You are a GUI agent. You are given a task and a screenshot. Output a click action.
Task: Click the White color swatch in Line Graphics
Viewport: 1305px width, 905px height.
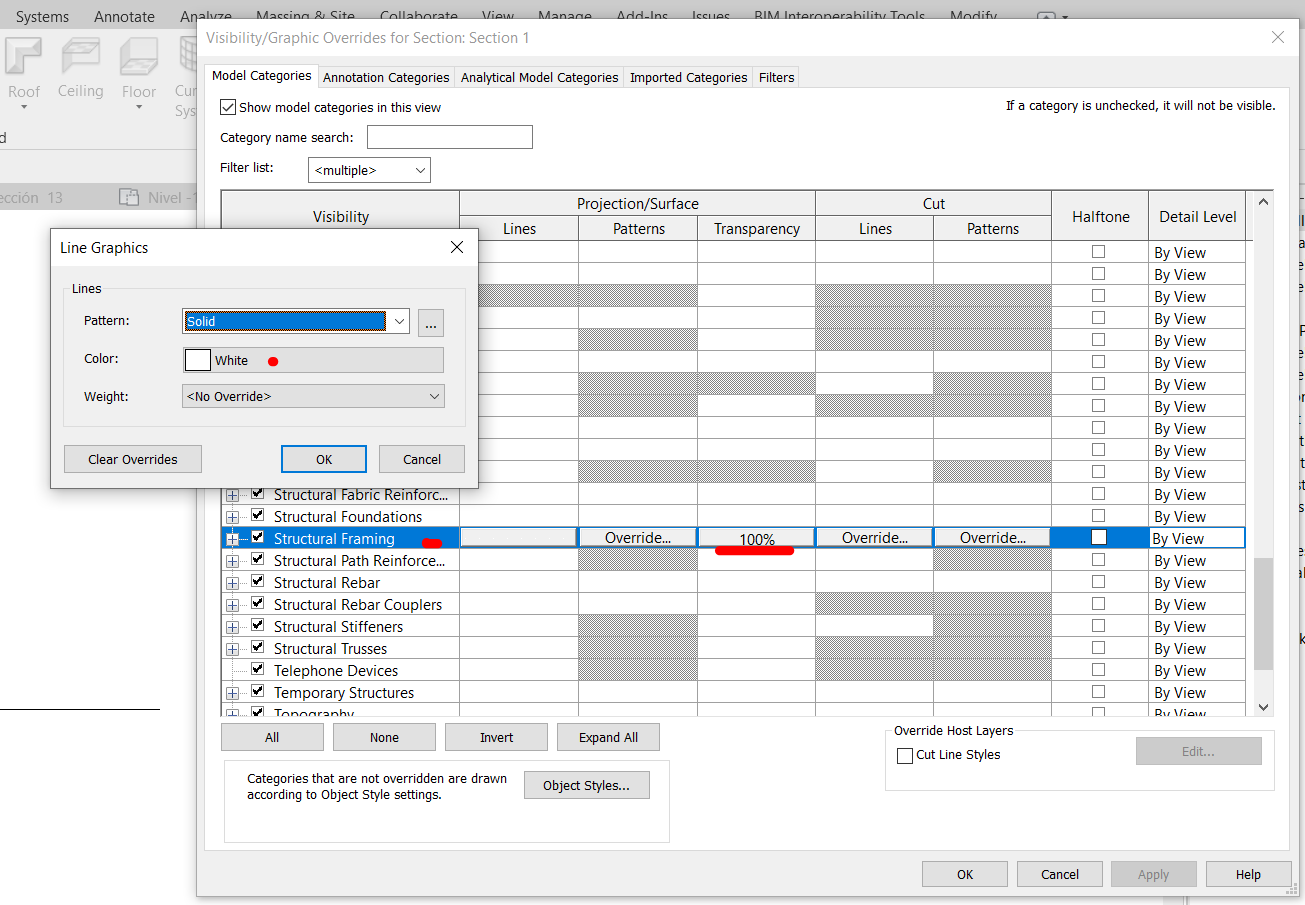point(198,360)
